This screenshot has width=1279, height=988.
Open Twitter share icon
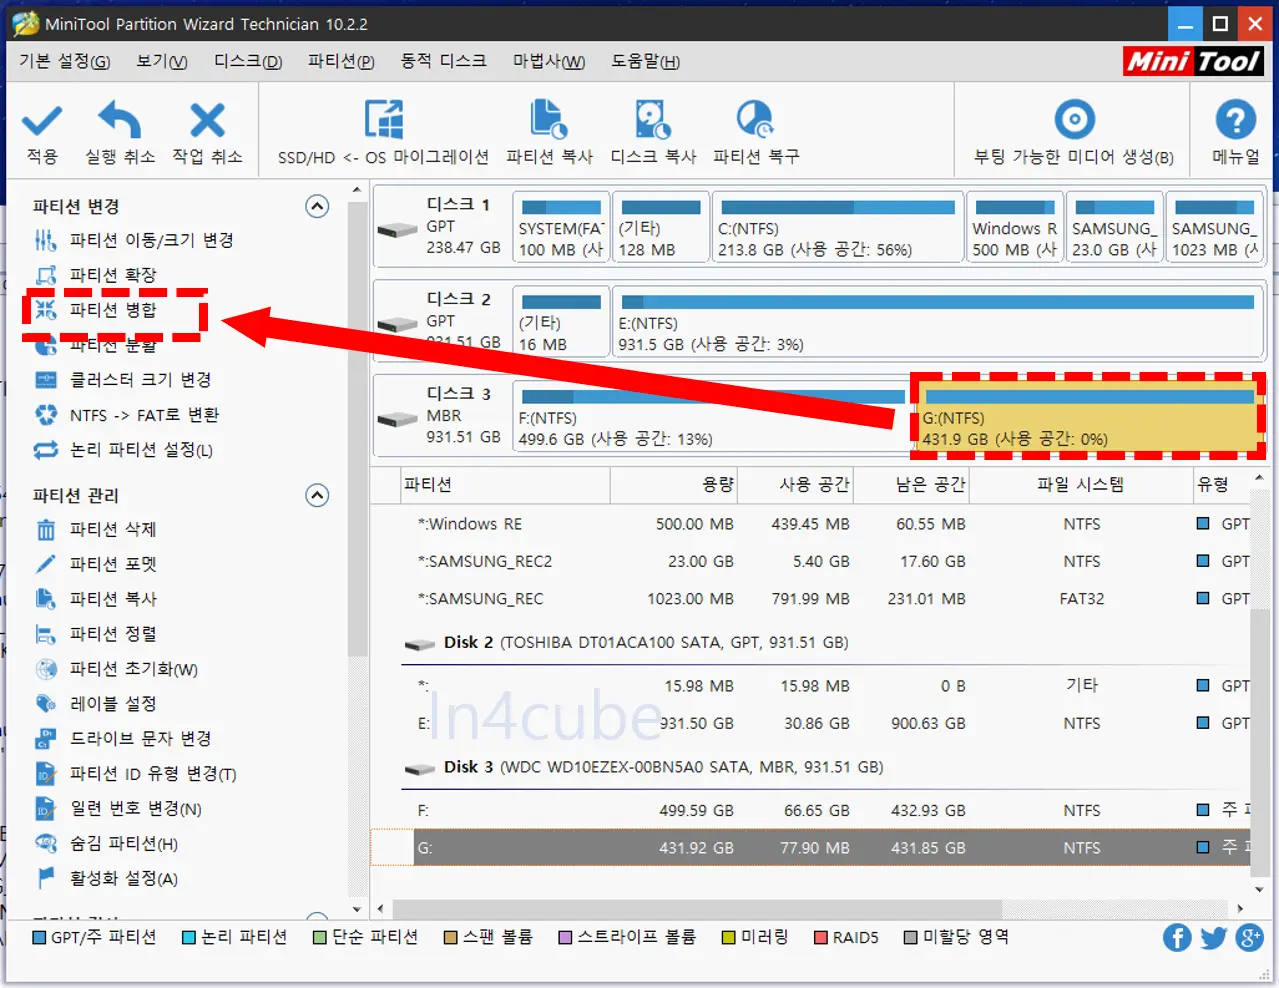1214,937
